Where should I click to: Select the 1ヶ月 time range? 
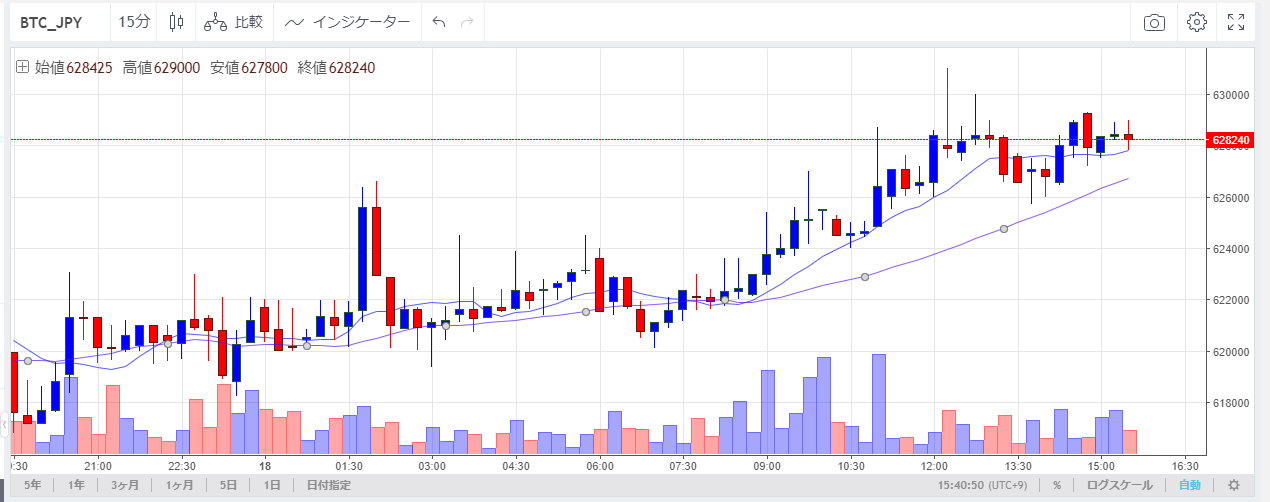[x=181, y=485]
